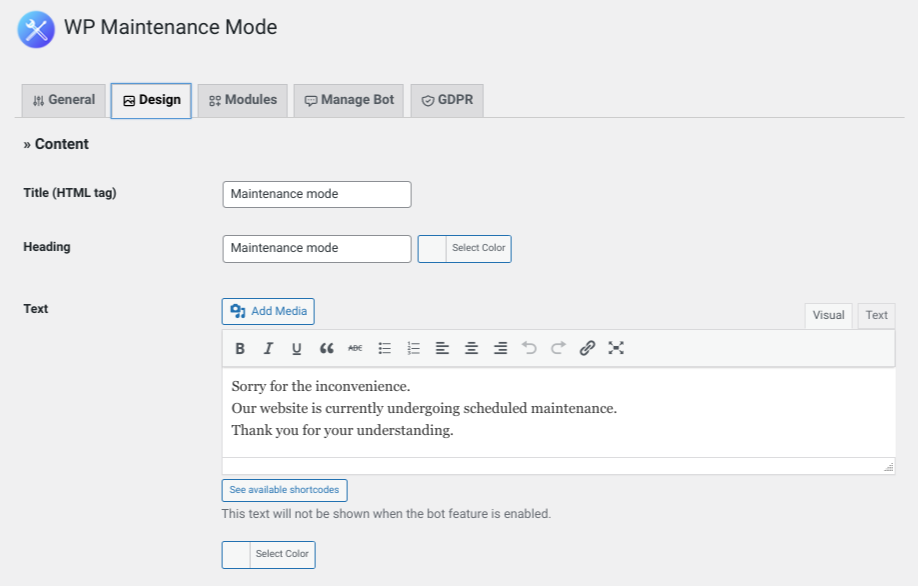Click the Title (HTML tag) input field
The height and width of the screenshot is (586, 918).
pyautogui.click(x=316, y=194)
